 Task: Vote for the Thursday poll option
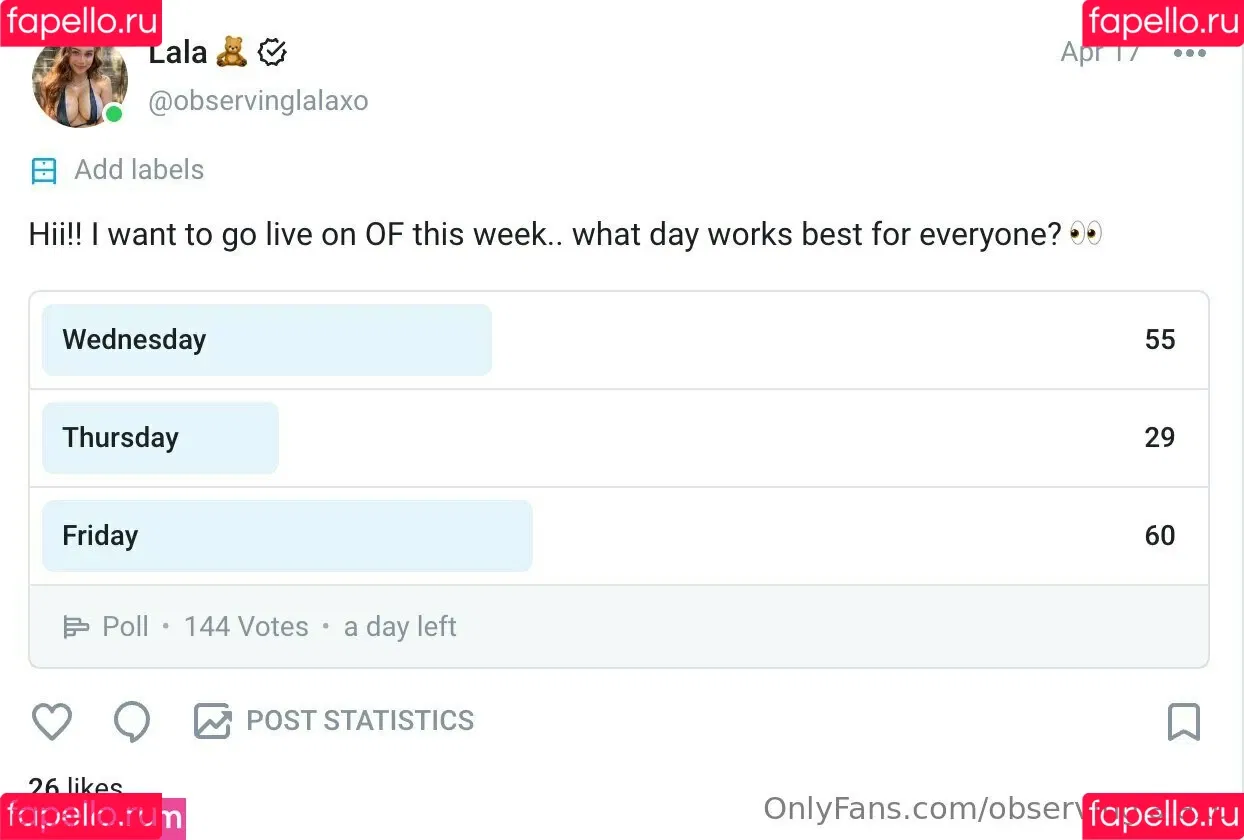click(x=619, y=438)
